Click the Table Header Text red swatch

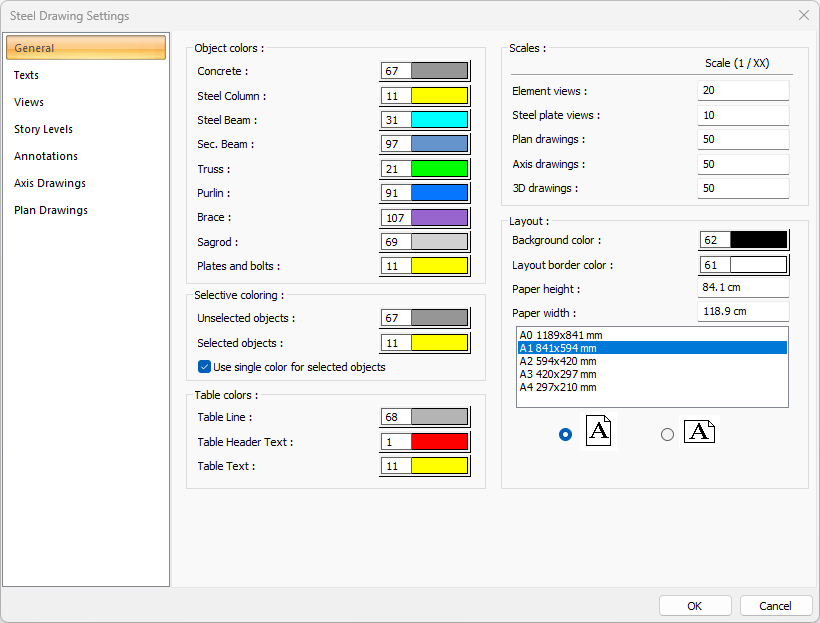(439, 442)
